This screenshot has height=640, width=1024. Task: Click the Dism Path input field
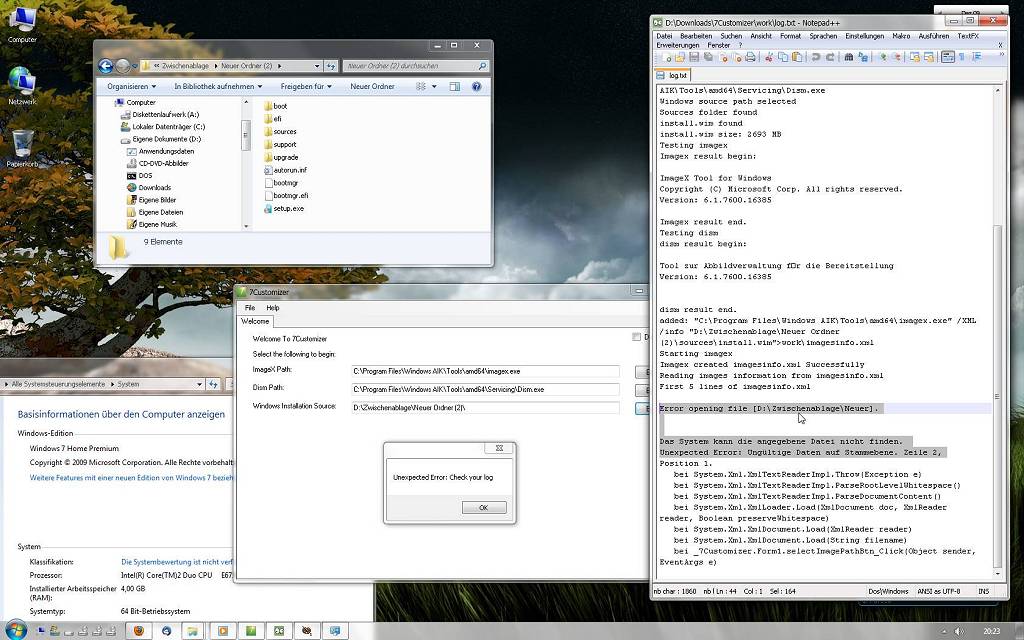pyautogui.click(x=485, y=390)
